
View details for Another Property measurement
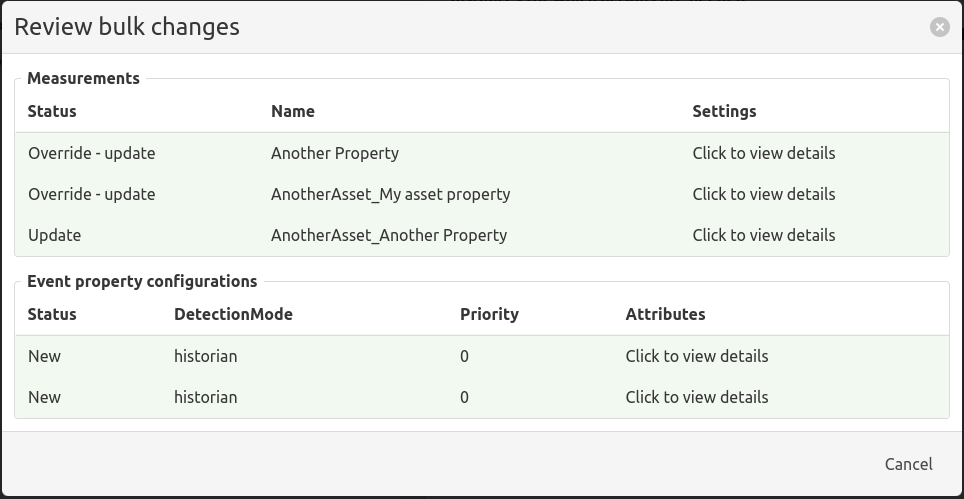(764, 153)
